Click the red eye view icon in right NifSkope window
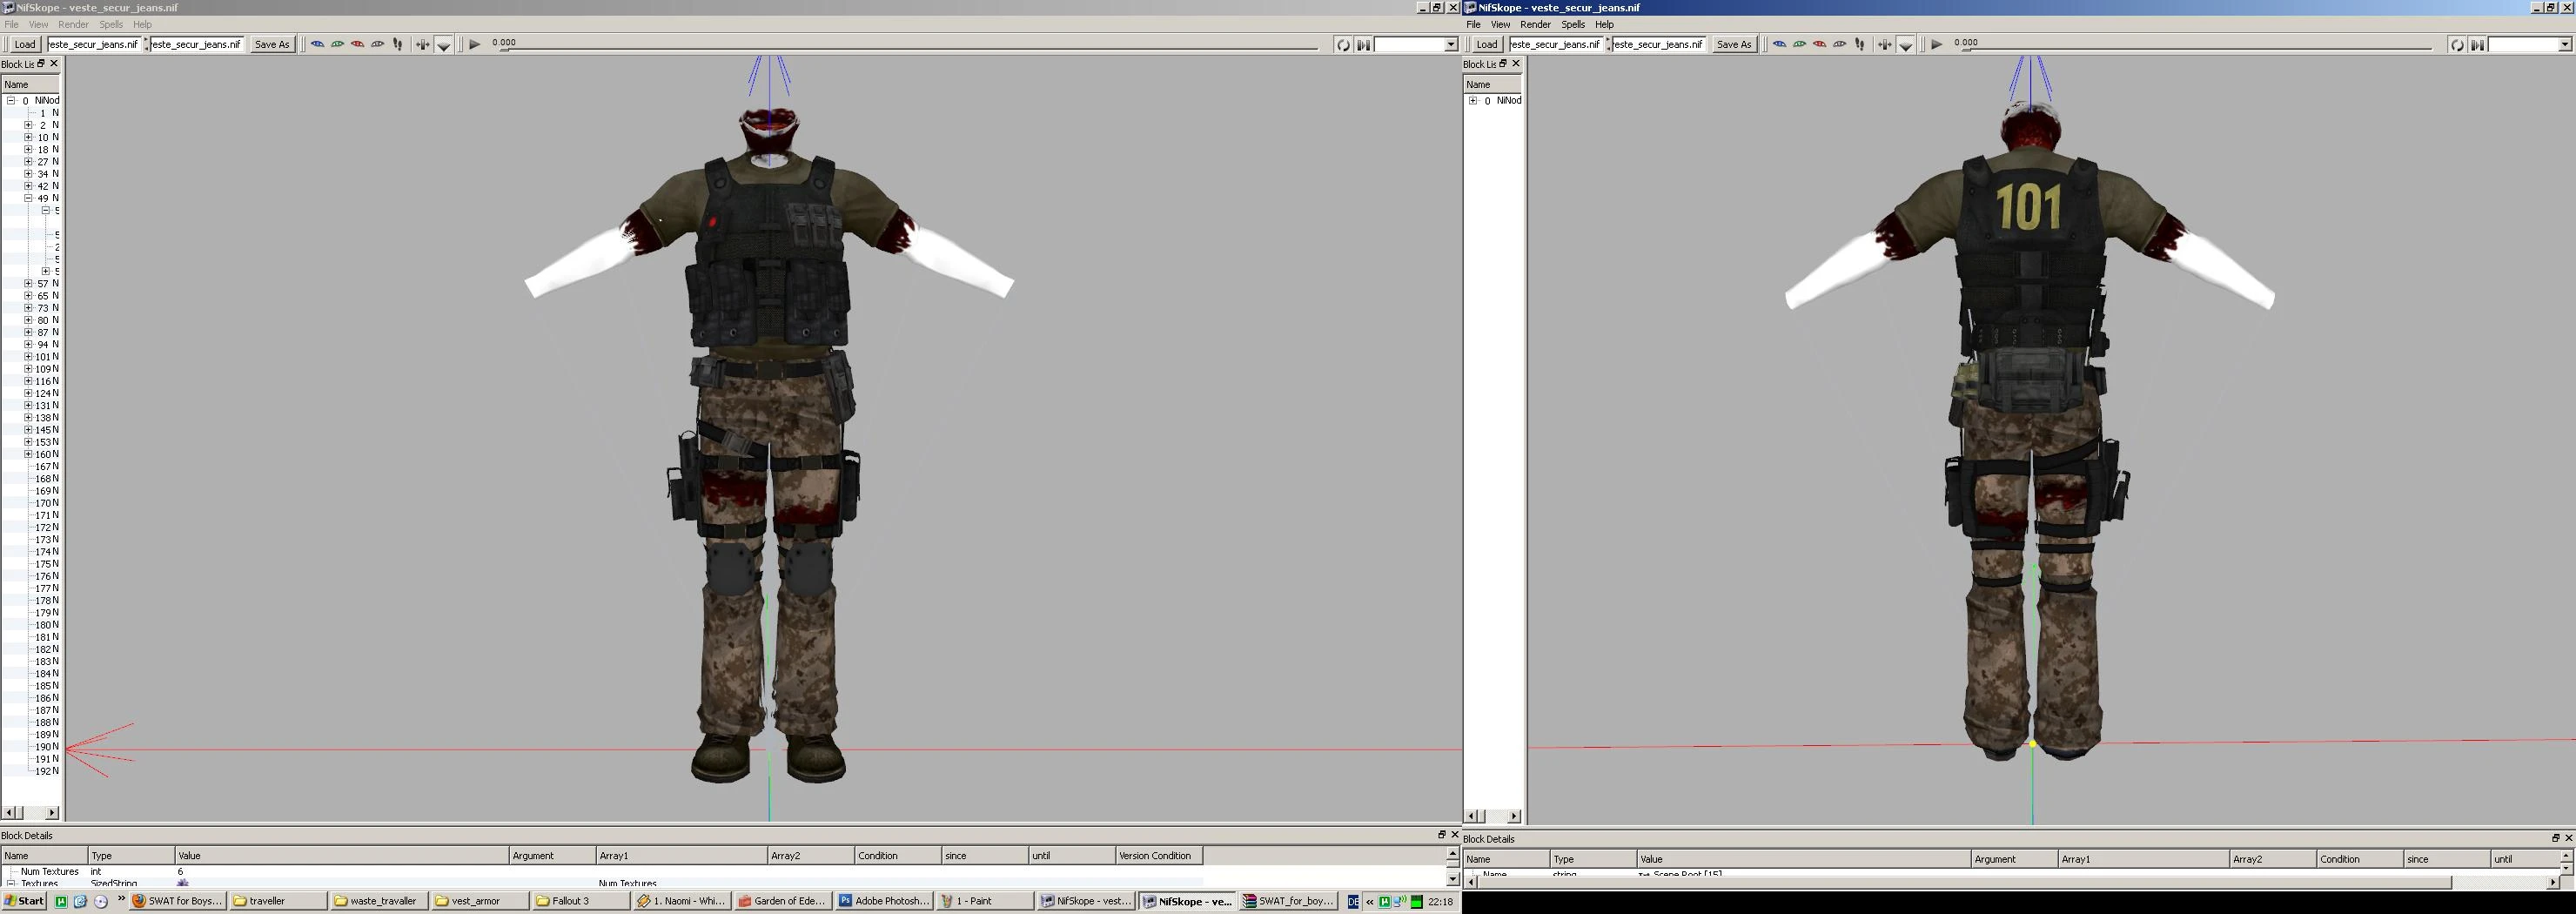 point(1819,44)
